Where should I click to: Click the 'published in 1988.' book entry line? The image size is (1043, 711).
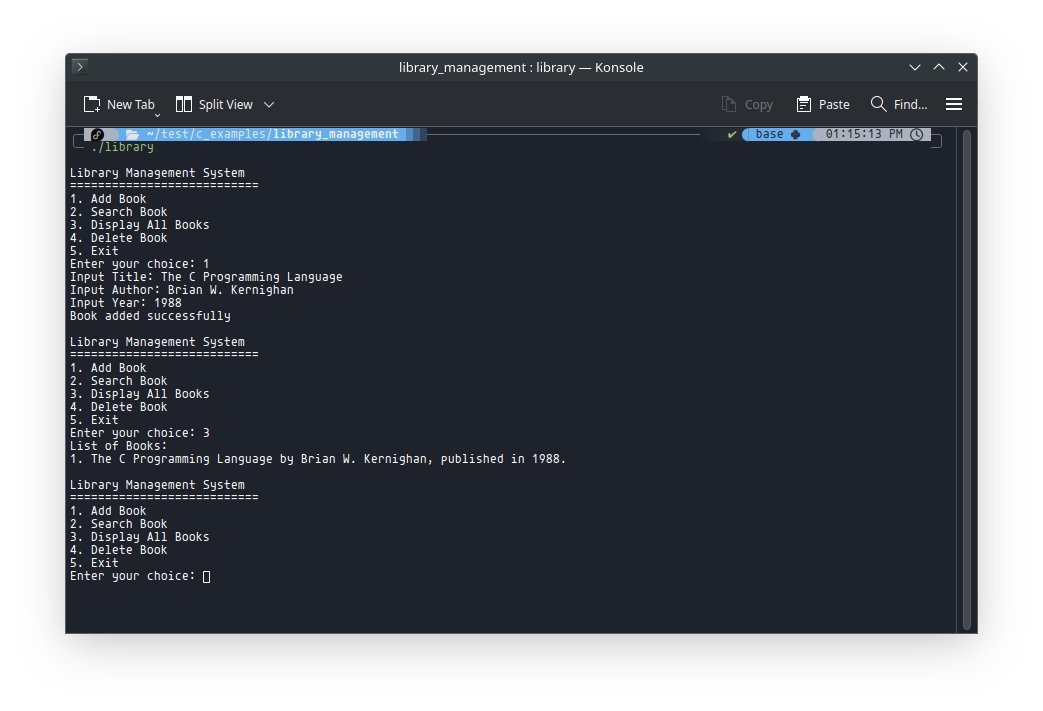click(x=318, y=459)
